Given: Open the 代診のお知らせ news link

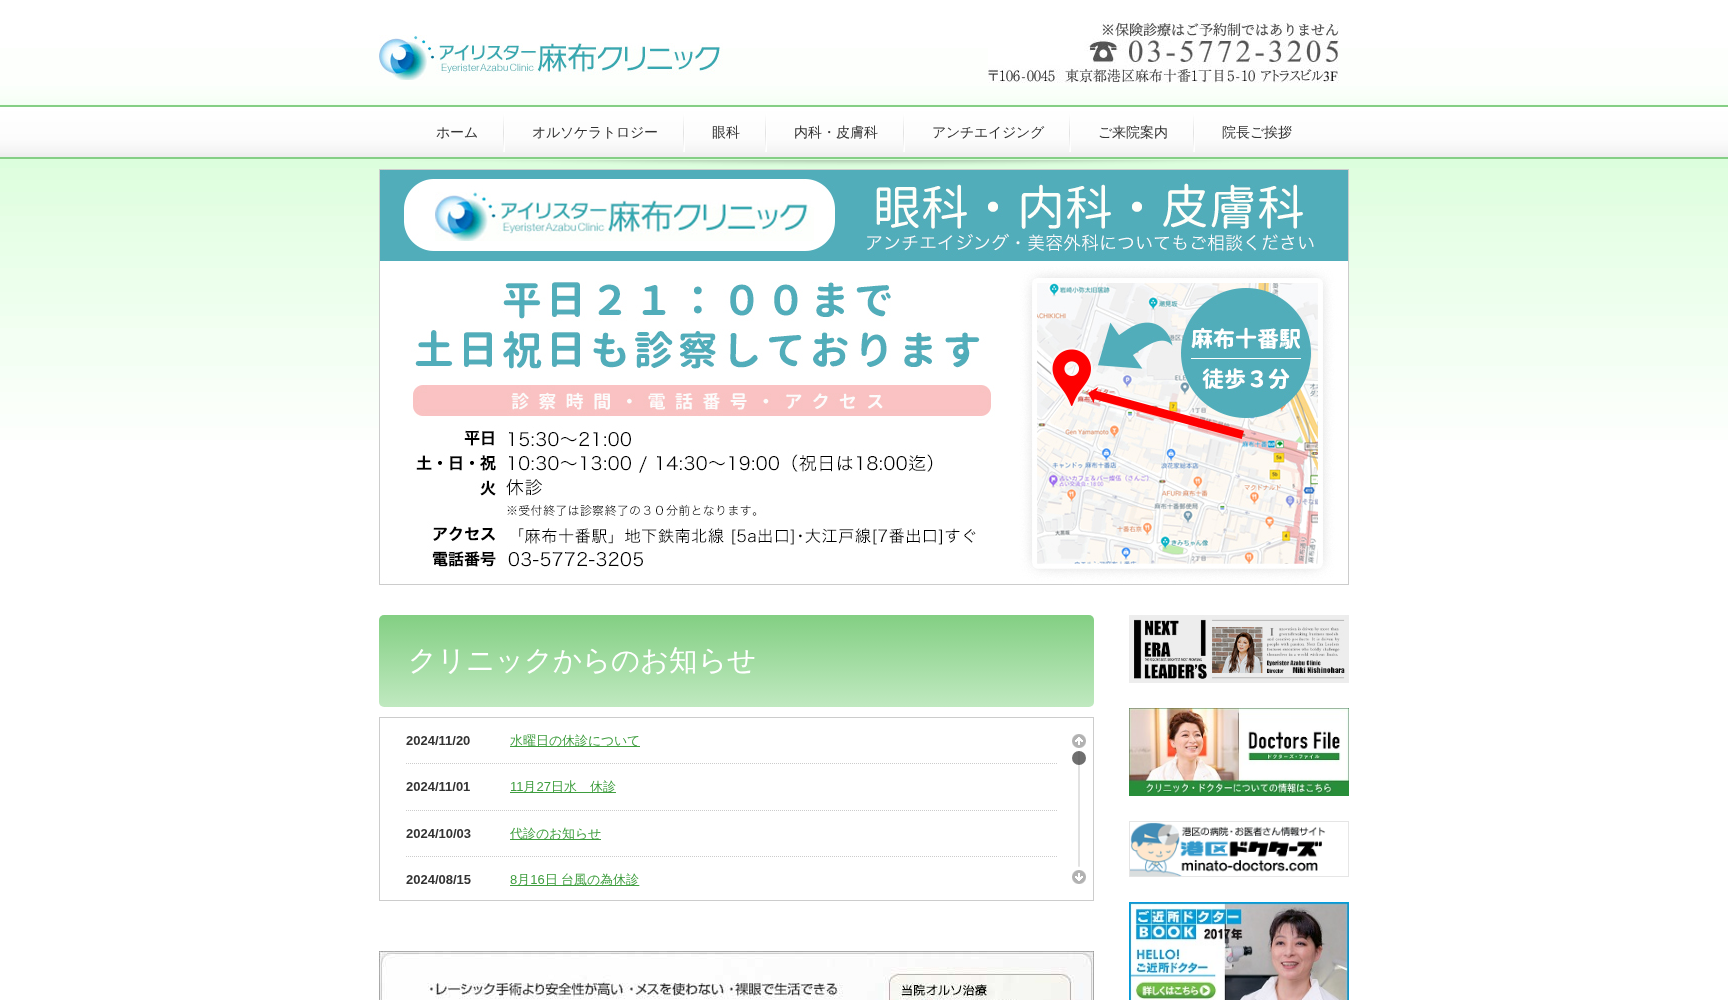Looking at the screenshot, I should click(555, 833).
